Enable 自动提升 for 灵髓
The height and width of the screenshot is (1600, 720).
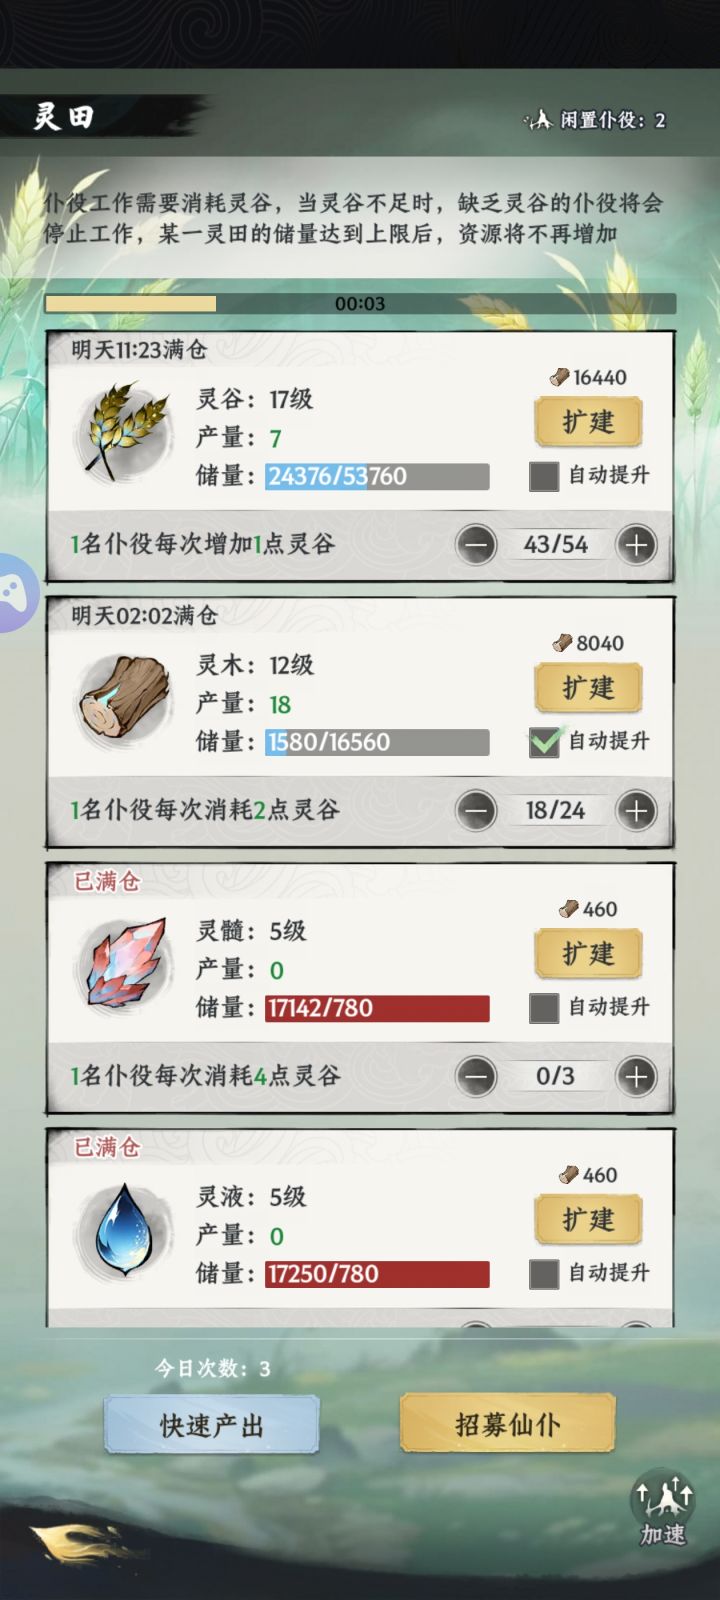544,1008
